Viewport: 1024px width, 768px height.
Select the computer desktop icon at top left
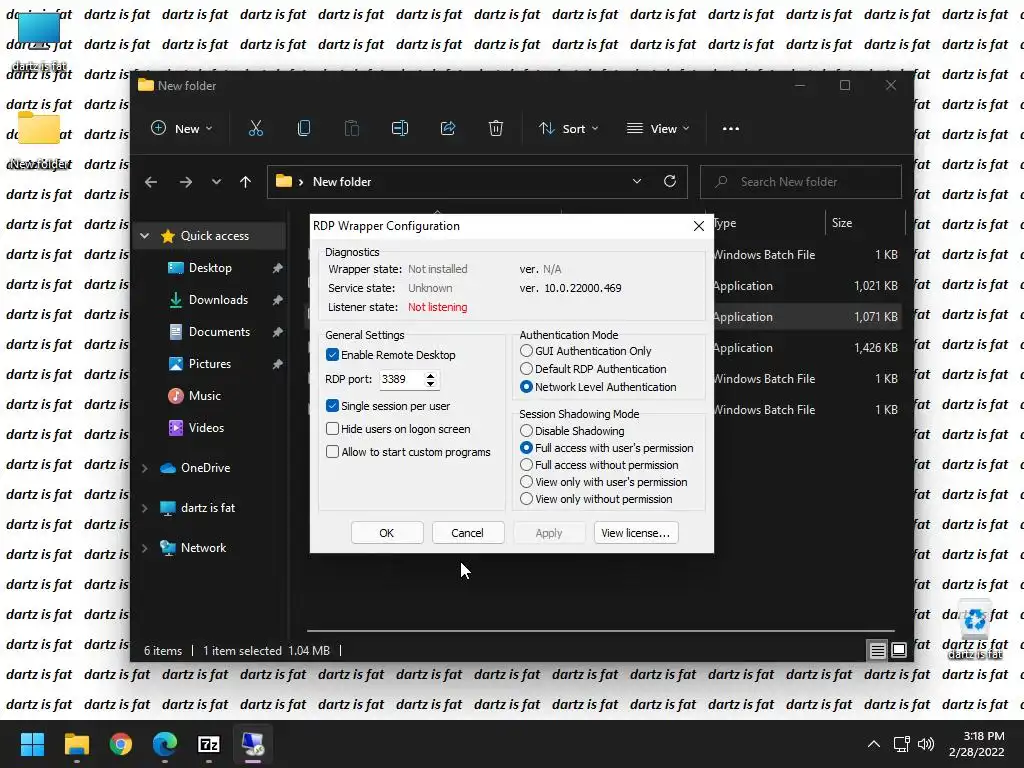coord(39,40)
